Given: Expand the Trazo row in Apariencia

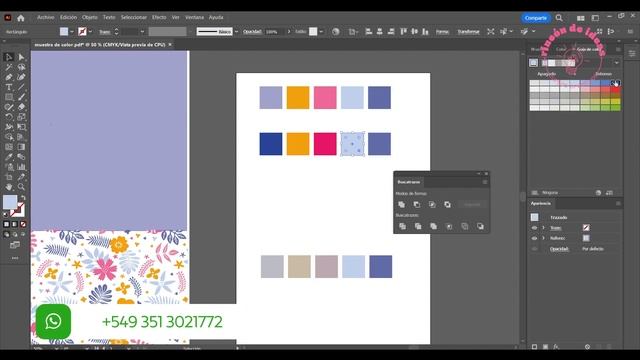Looking at the screenshot, I should coord(543,228).
